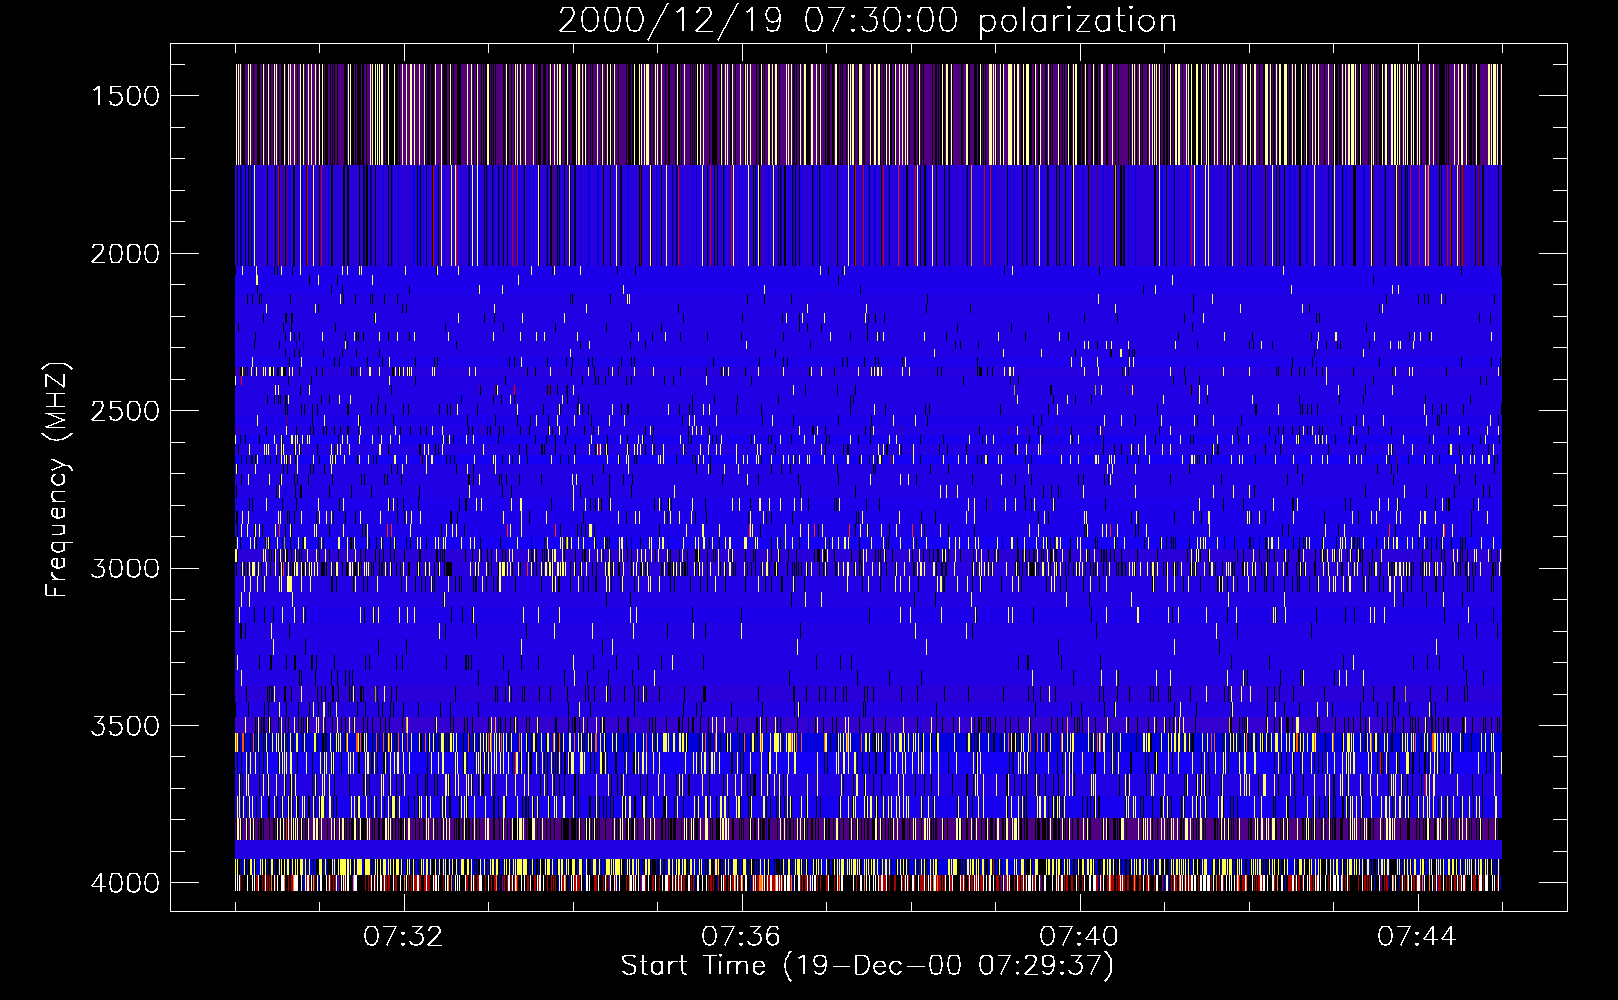Click the '3000' frequency axis label
The height and width of the screenshot is (1000, 1618).
coord(125,568)
